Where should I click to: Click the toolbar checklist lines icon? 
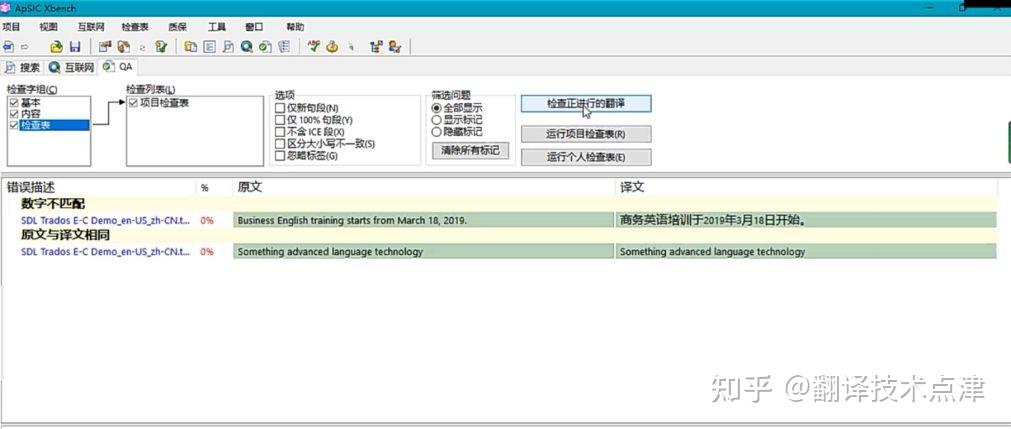284,46
